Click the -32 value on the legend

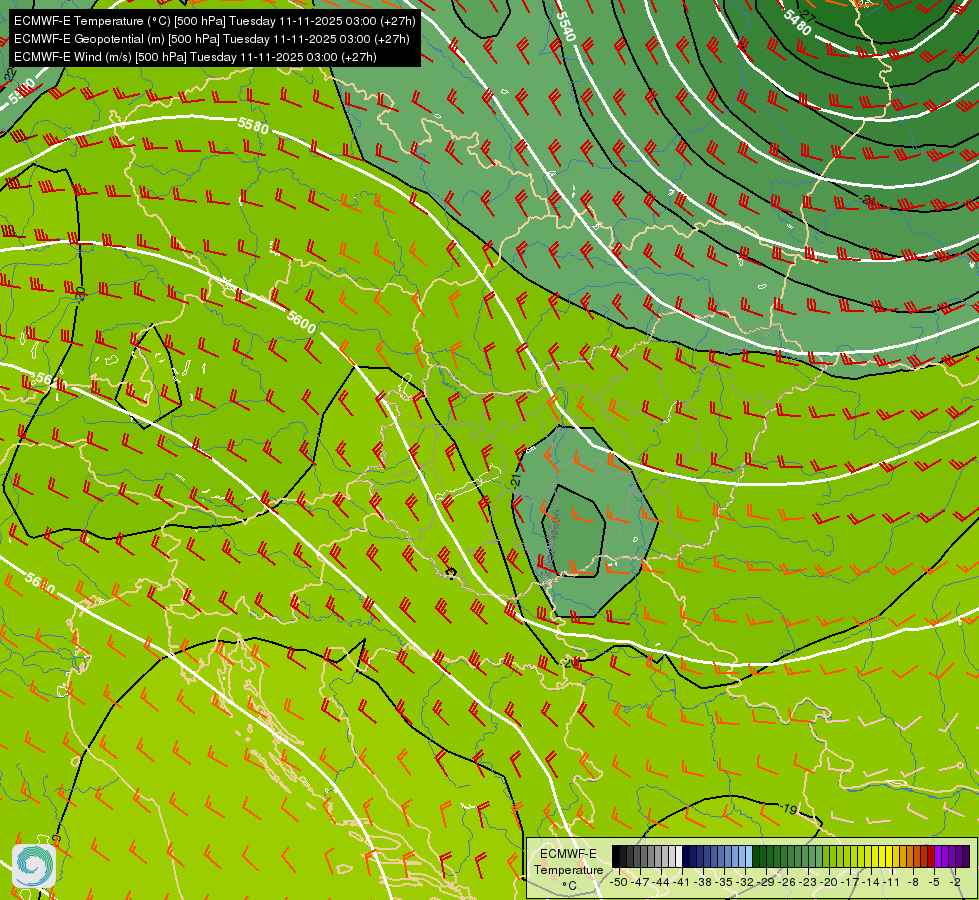(x=745, y=882)
